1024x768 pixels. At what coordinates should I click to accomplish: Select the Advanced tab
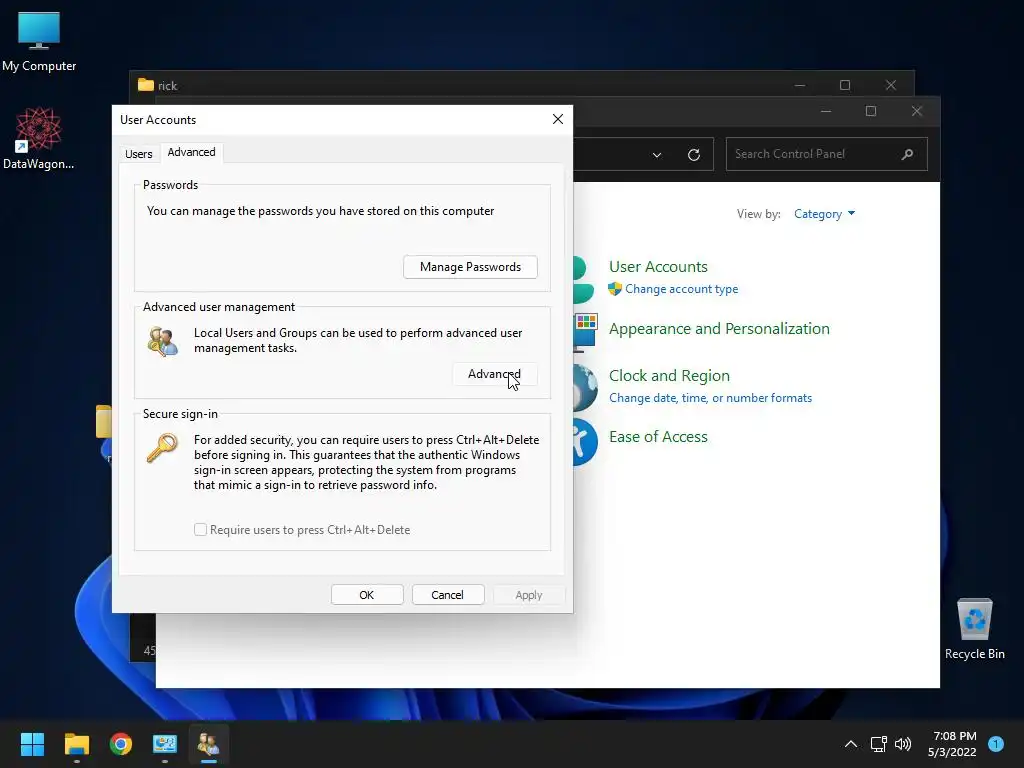coord(191,152)
